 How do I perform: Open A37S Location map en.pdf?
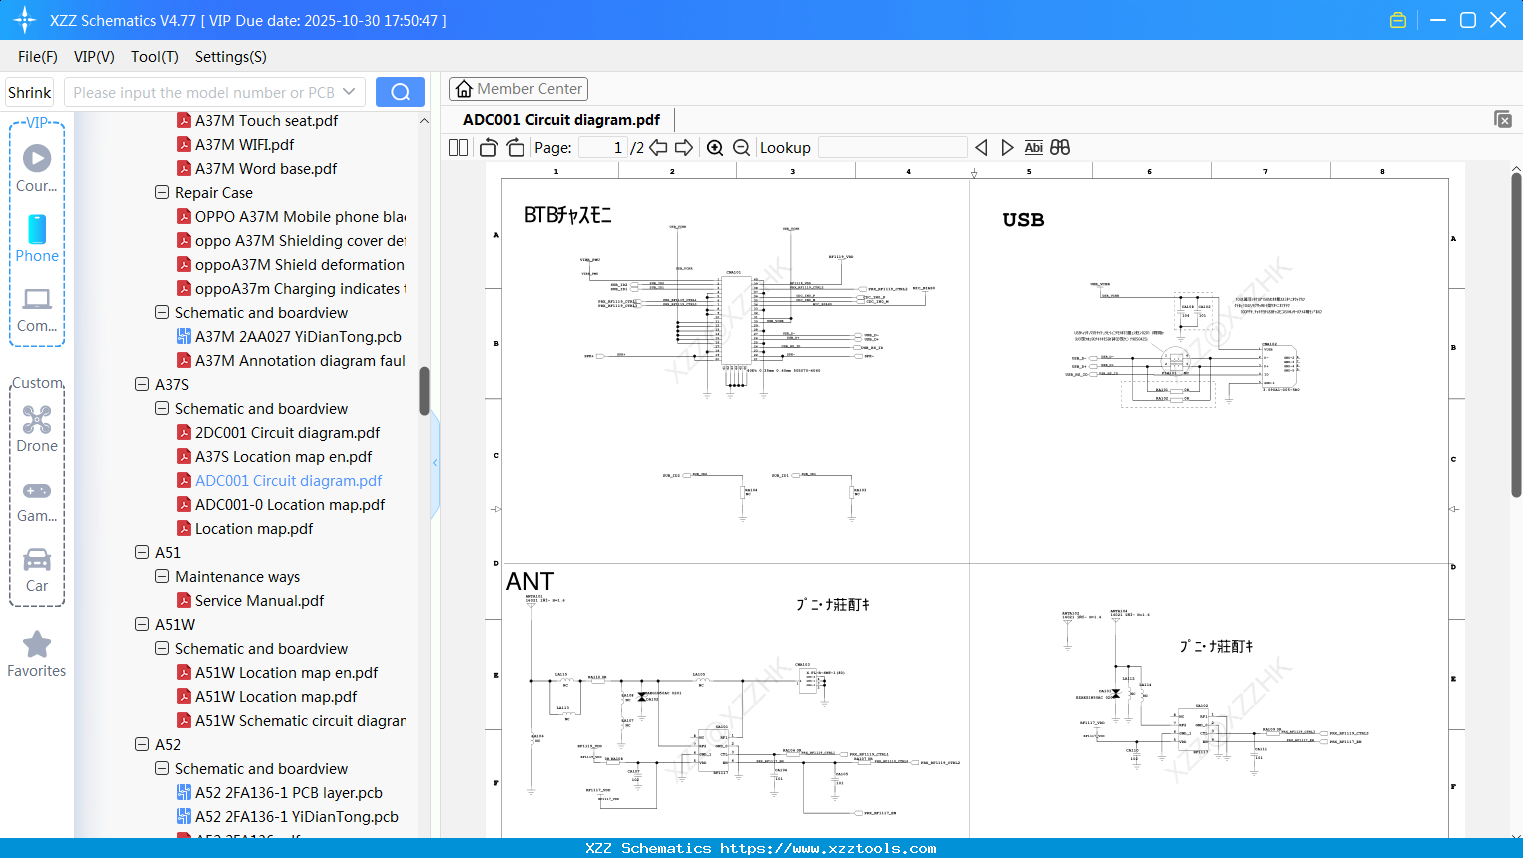[x=283, y=456]
